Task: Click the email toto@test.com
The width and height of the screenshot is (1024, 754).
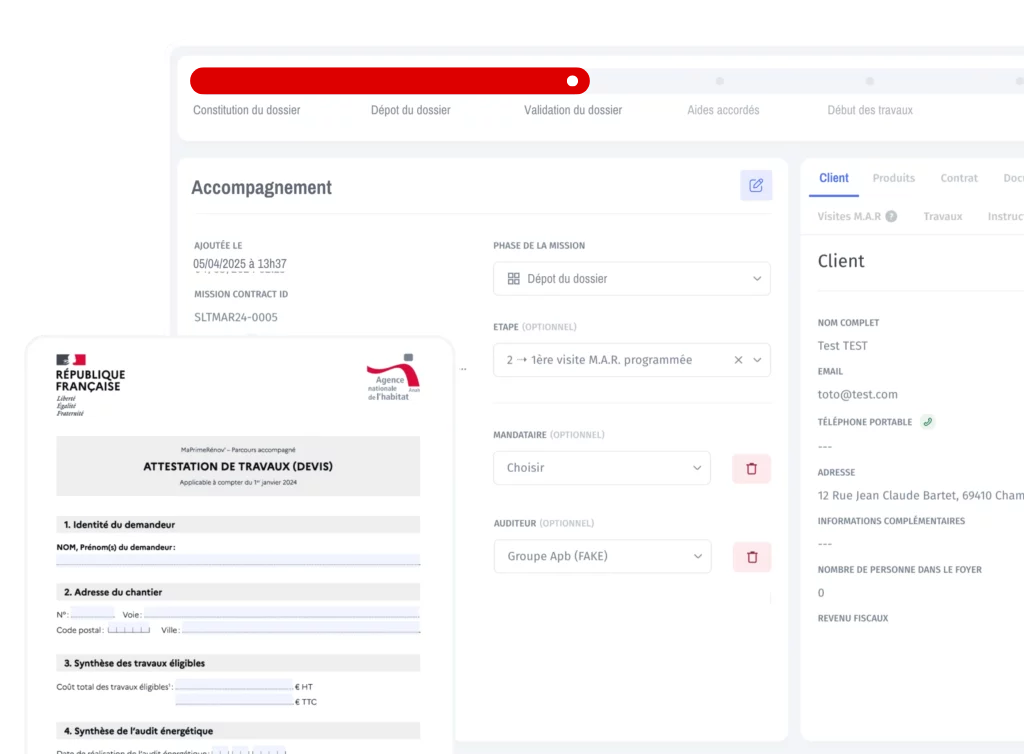Action: (x=857, y=394)
